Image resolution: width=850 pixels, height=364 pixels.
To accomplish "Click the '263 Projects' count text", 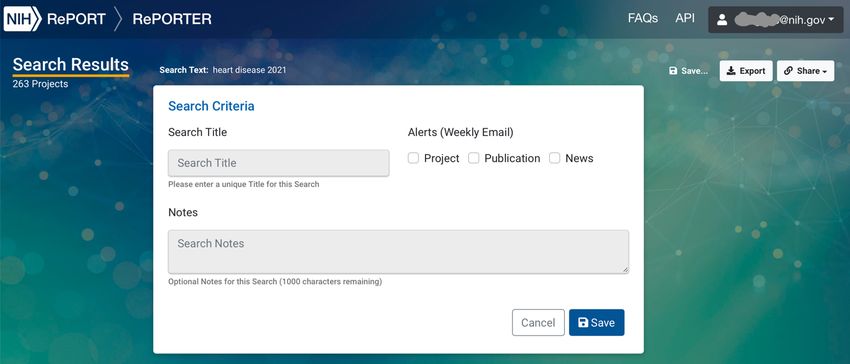I will click(x=40, y=84).
